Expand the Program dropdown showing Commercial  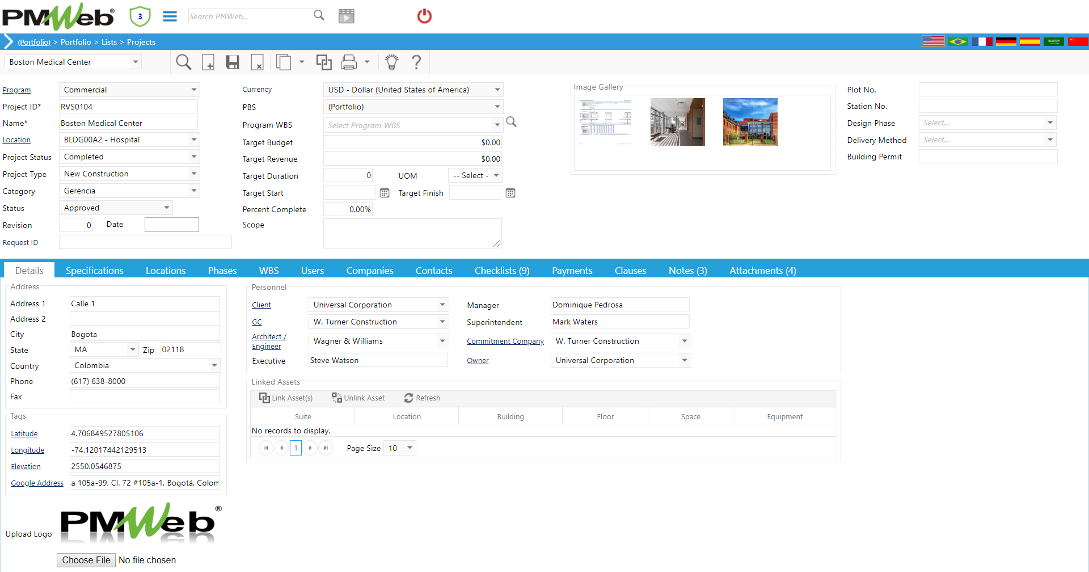(x=129, y=90)
